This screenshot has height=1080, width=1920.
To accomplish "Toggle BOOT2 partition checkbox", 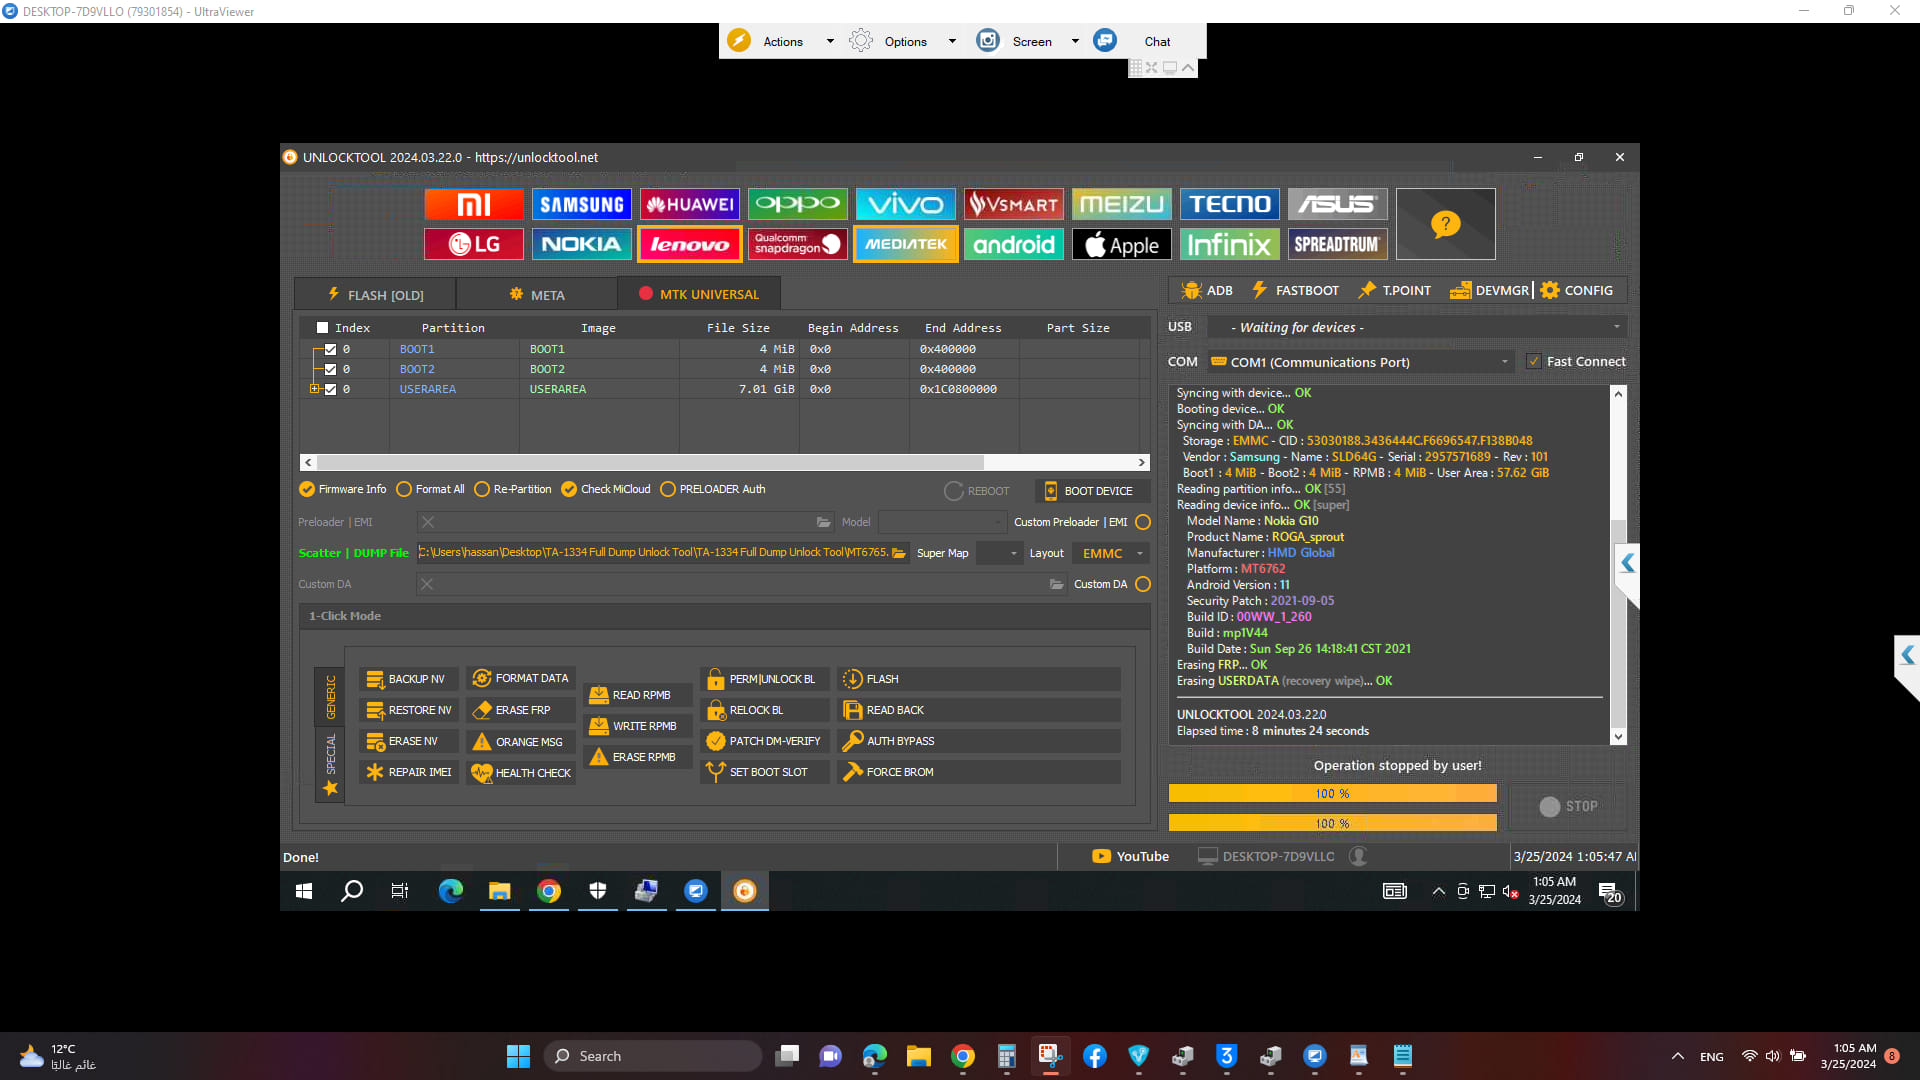I will (330, 369).
